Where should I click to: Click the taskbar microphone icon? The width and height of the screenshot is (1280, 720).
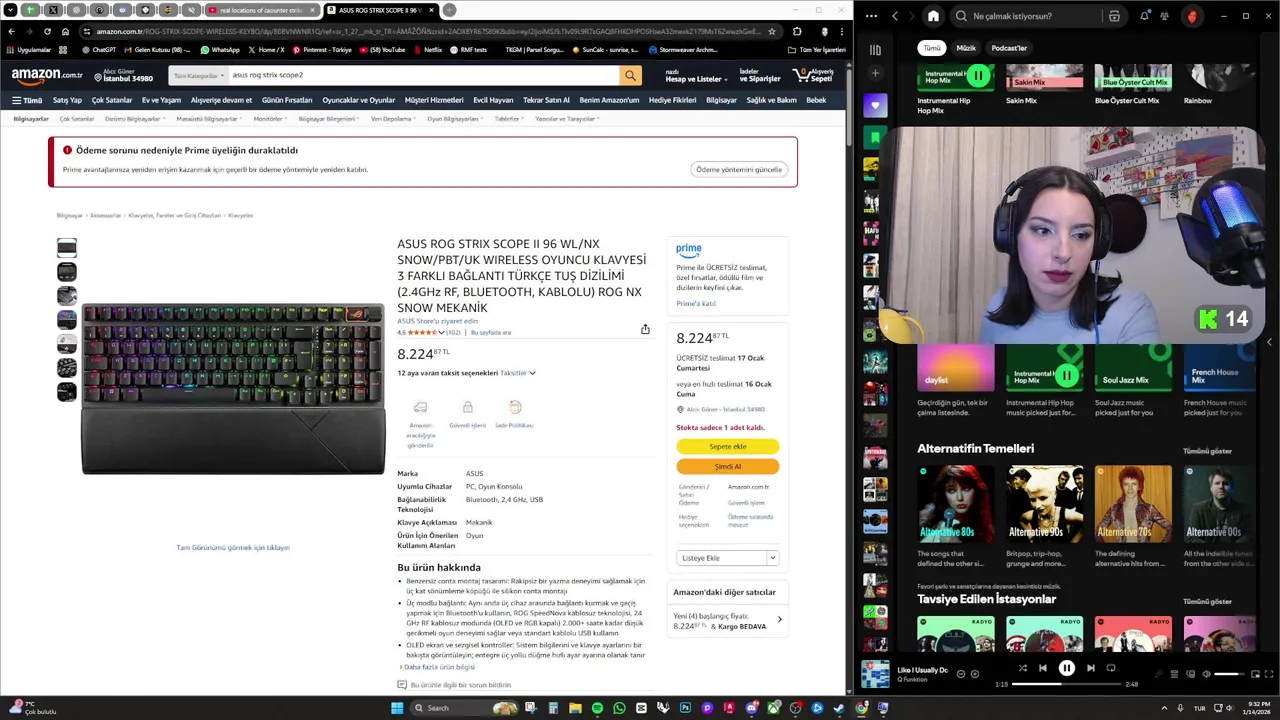point(1180,708)
